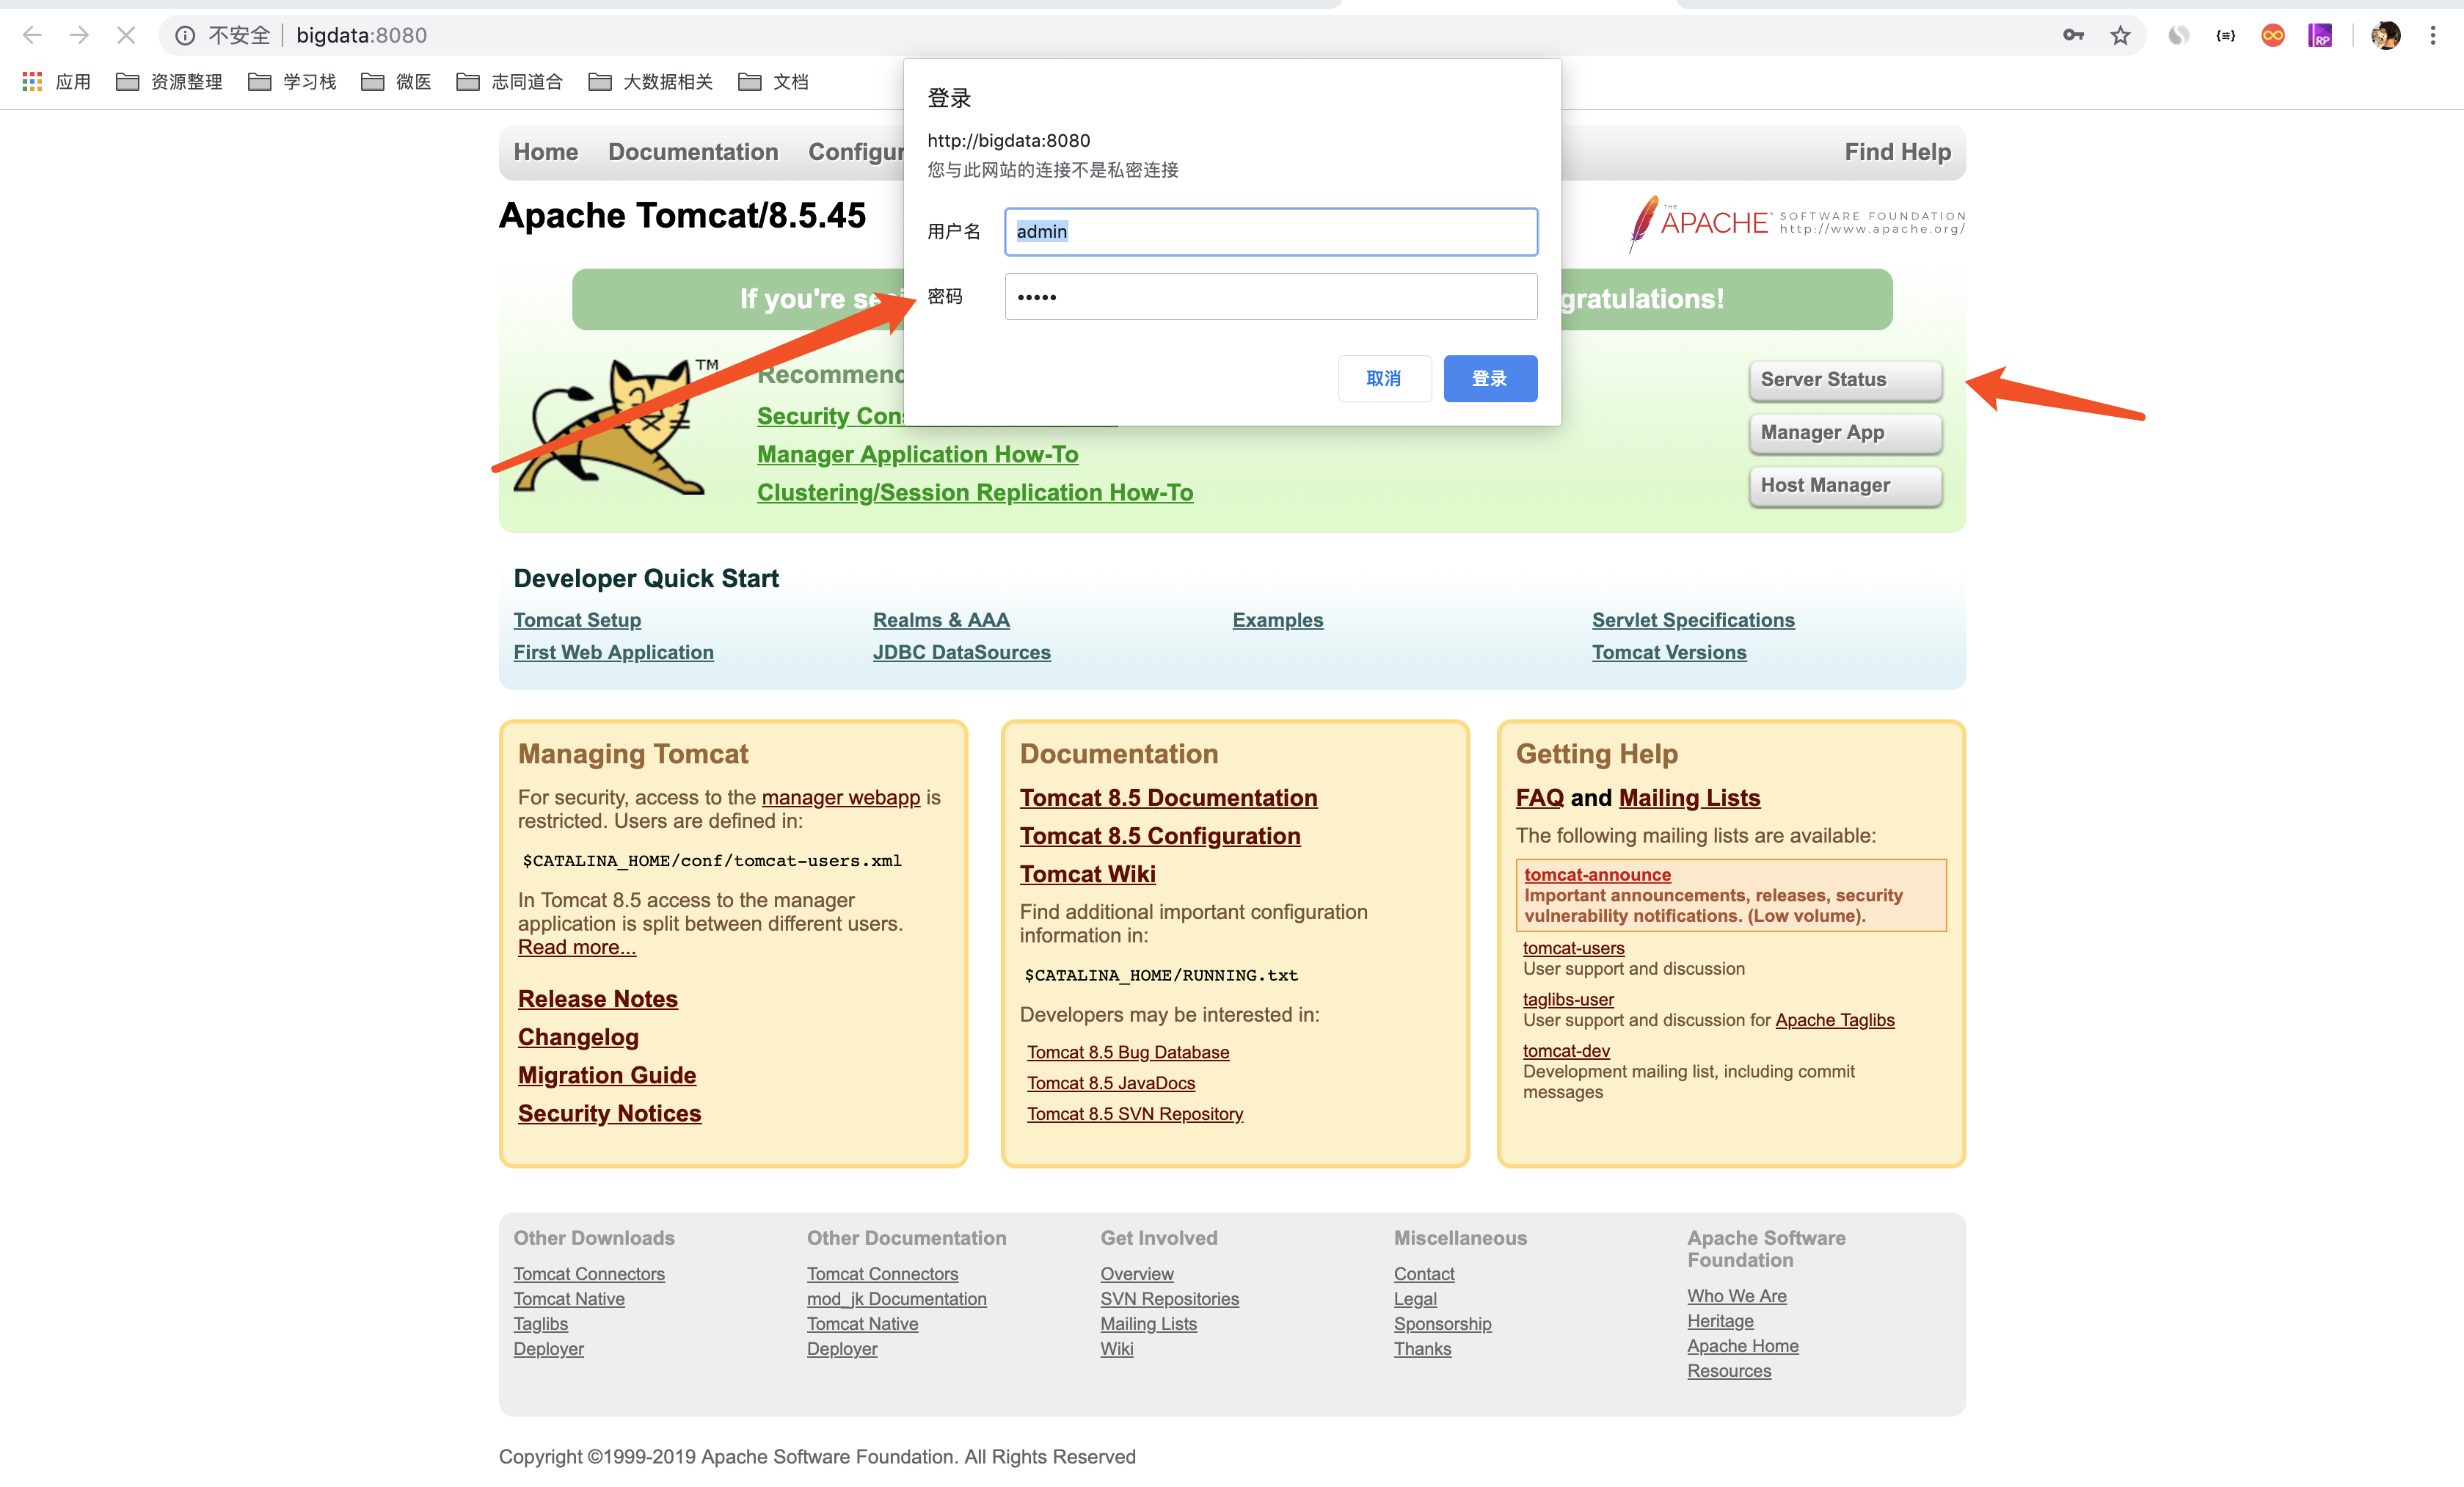
Task: Click the 密码 password field
Action: point(1271,296)
